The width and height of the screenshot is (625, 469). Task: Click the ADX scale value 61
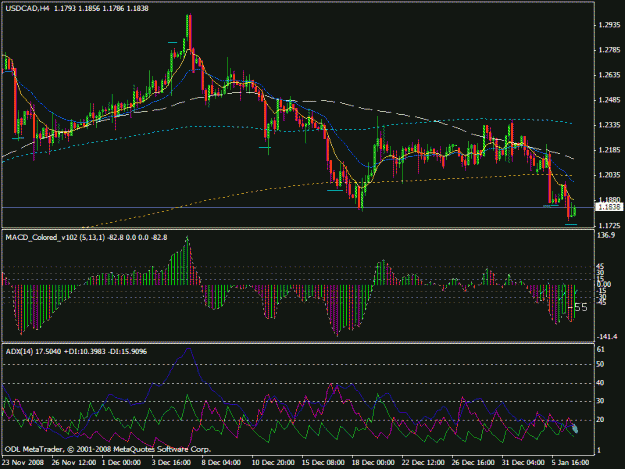601,349
